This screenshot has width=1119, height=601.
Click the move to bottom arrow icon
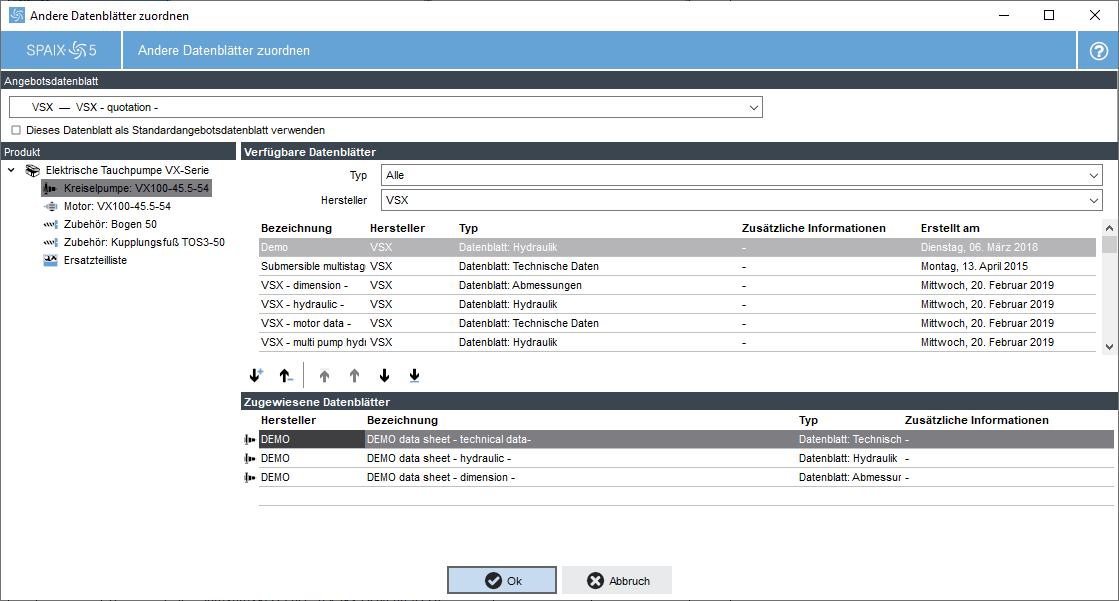click(x=415, y=375)
